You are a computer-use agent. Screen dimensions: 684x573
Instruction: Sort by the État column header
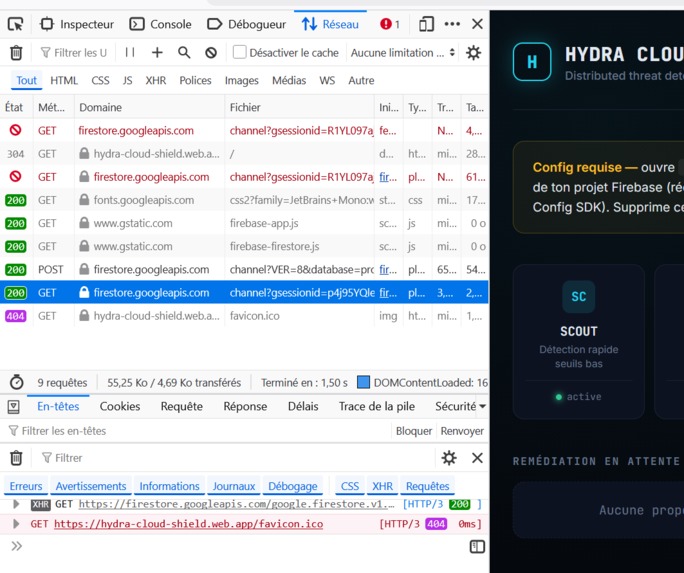coord(17,107)
